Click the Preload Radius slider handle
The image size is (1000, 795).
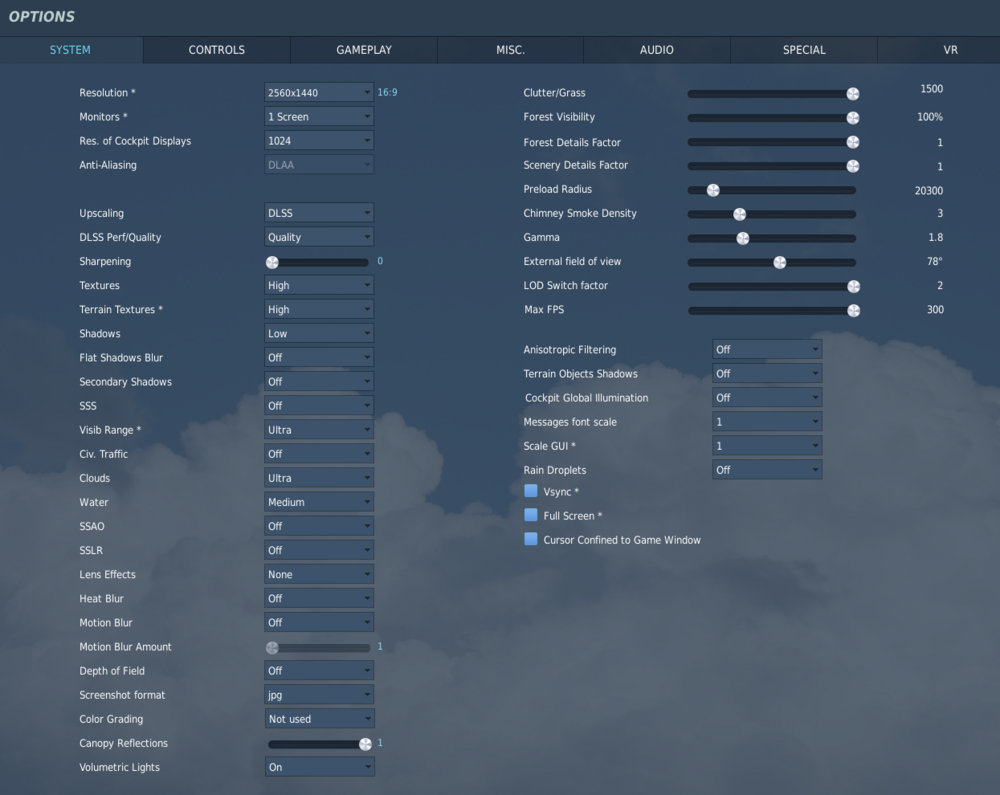pos(713,190)
